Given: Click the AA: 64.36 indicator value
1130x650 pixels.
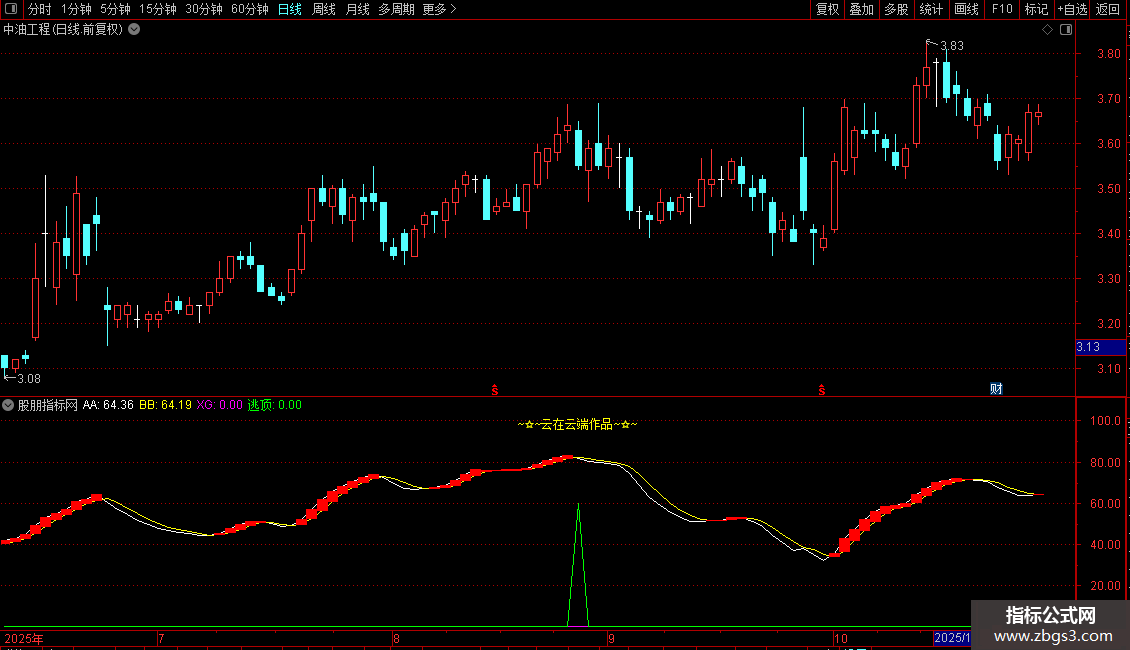Looking at the screenshot, I should point(108,405).
